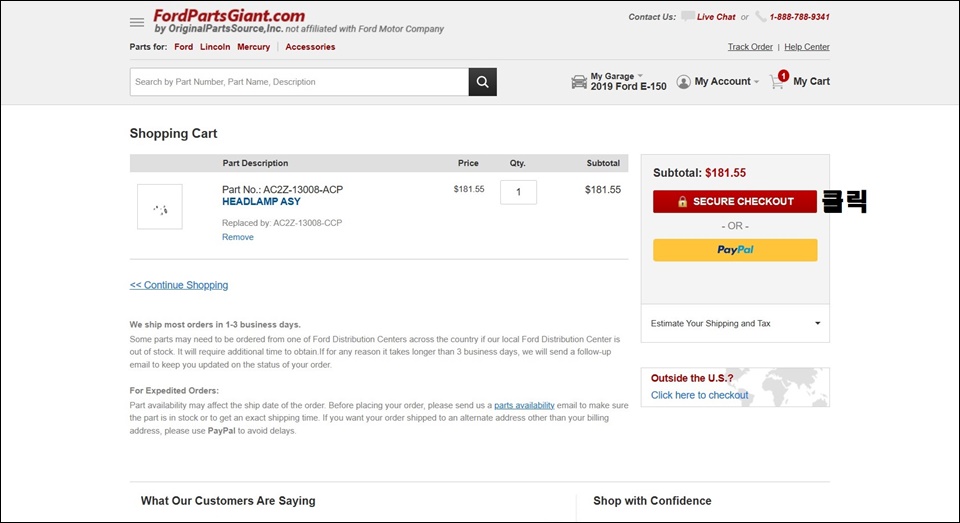Click the Live Chat link
This screenshot has width=960, height=523.
coord(716,17)
